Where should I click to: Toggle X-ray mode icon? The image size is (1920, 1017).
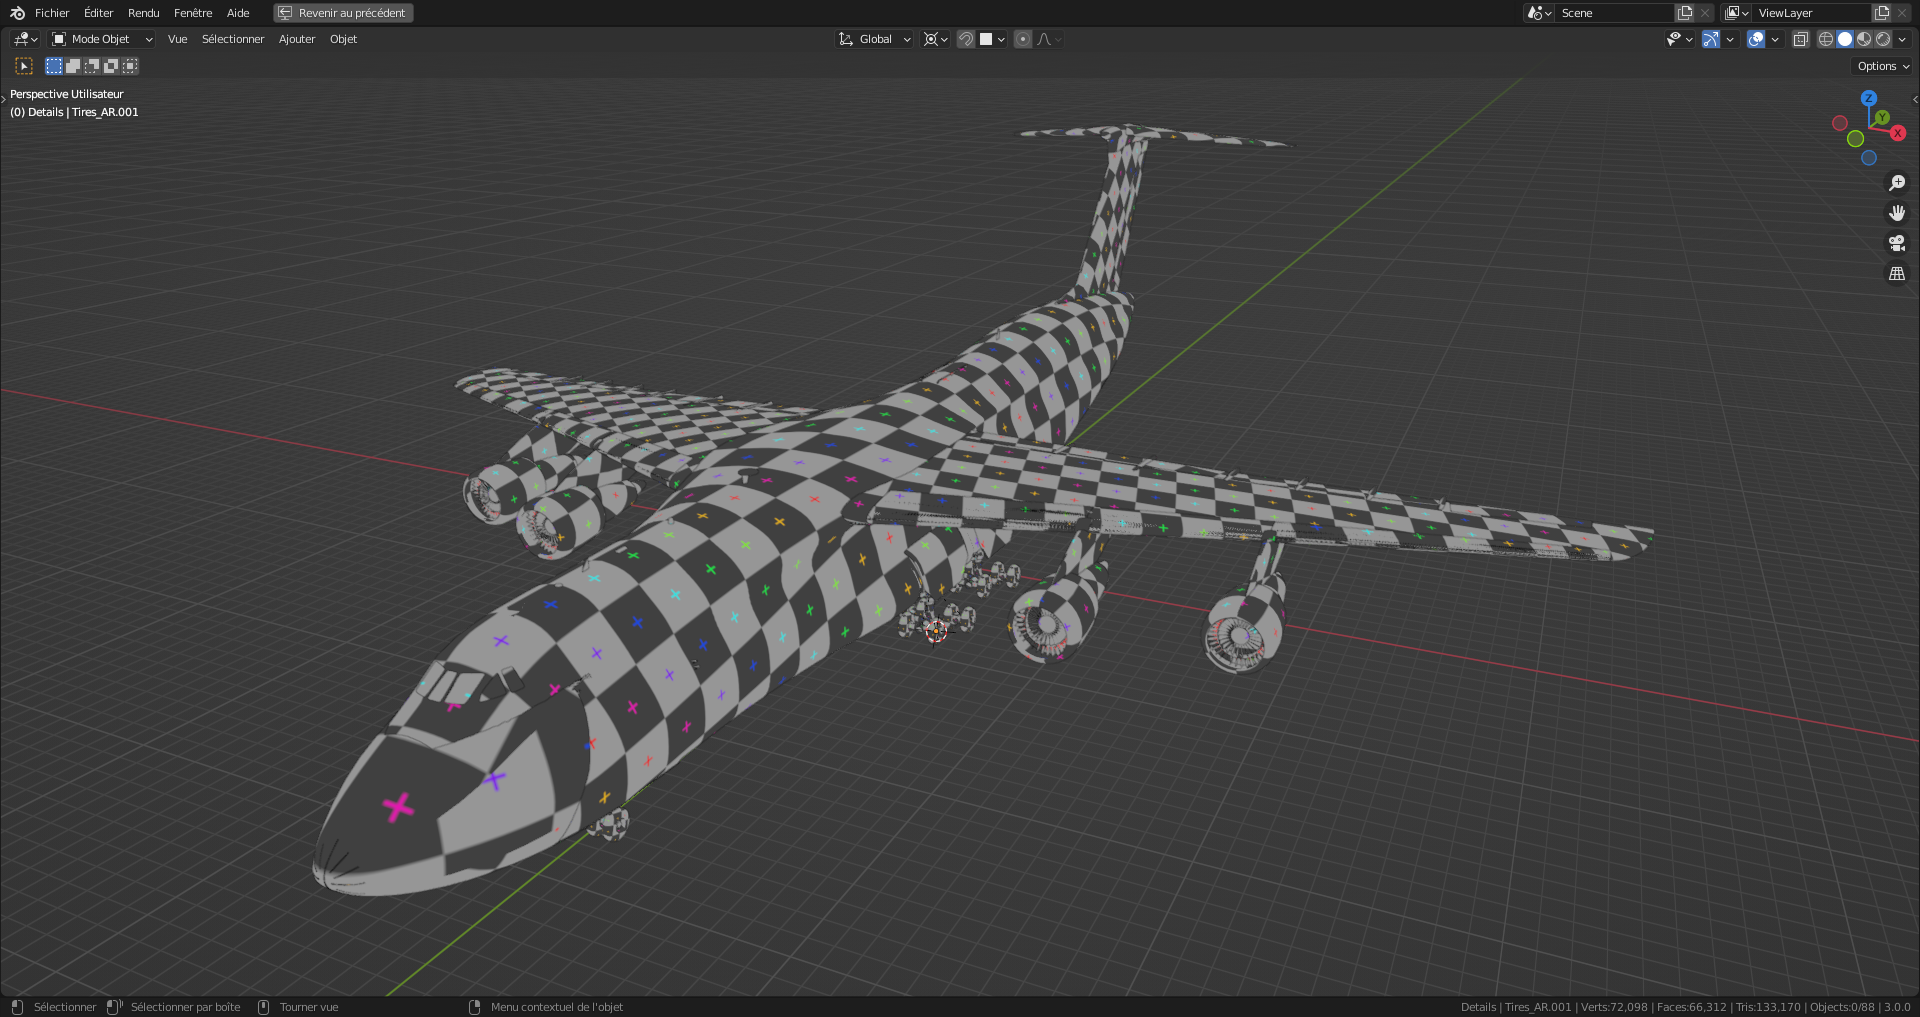[x=1800, y=39]
